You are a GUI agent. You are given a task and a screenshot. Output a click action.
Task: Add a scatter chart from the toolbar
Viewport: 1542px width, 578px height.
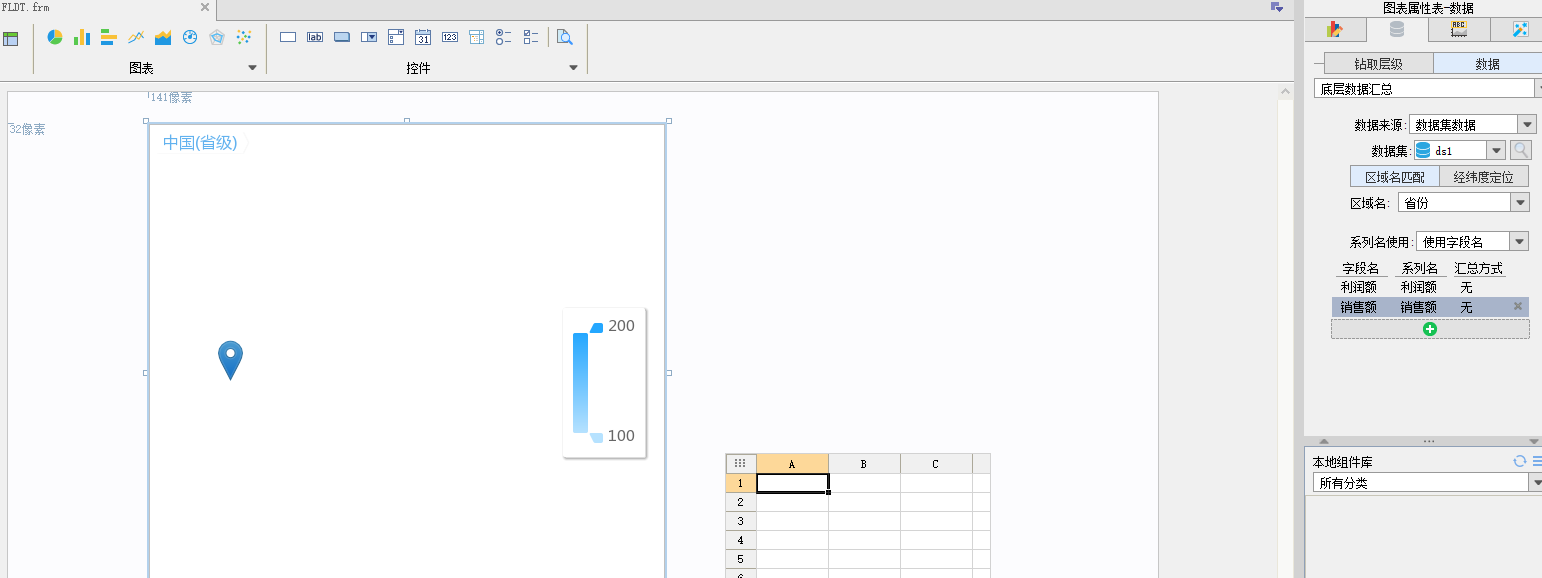click(x=244, y=37)
